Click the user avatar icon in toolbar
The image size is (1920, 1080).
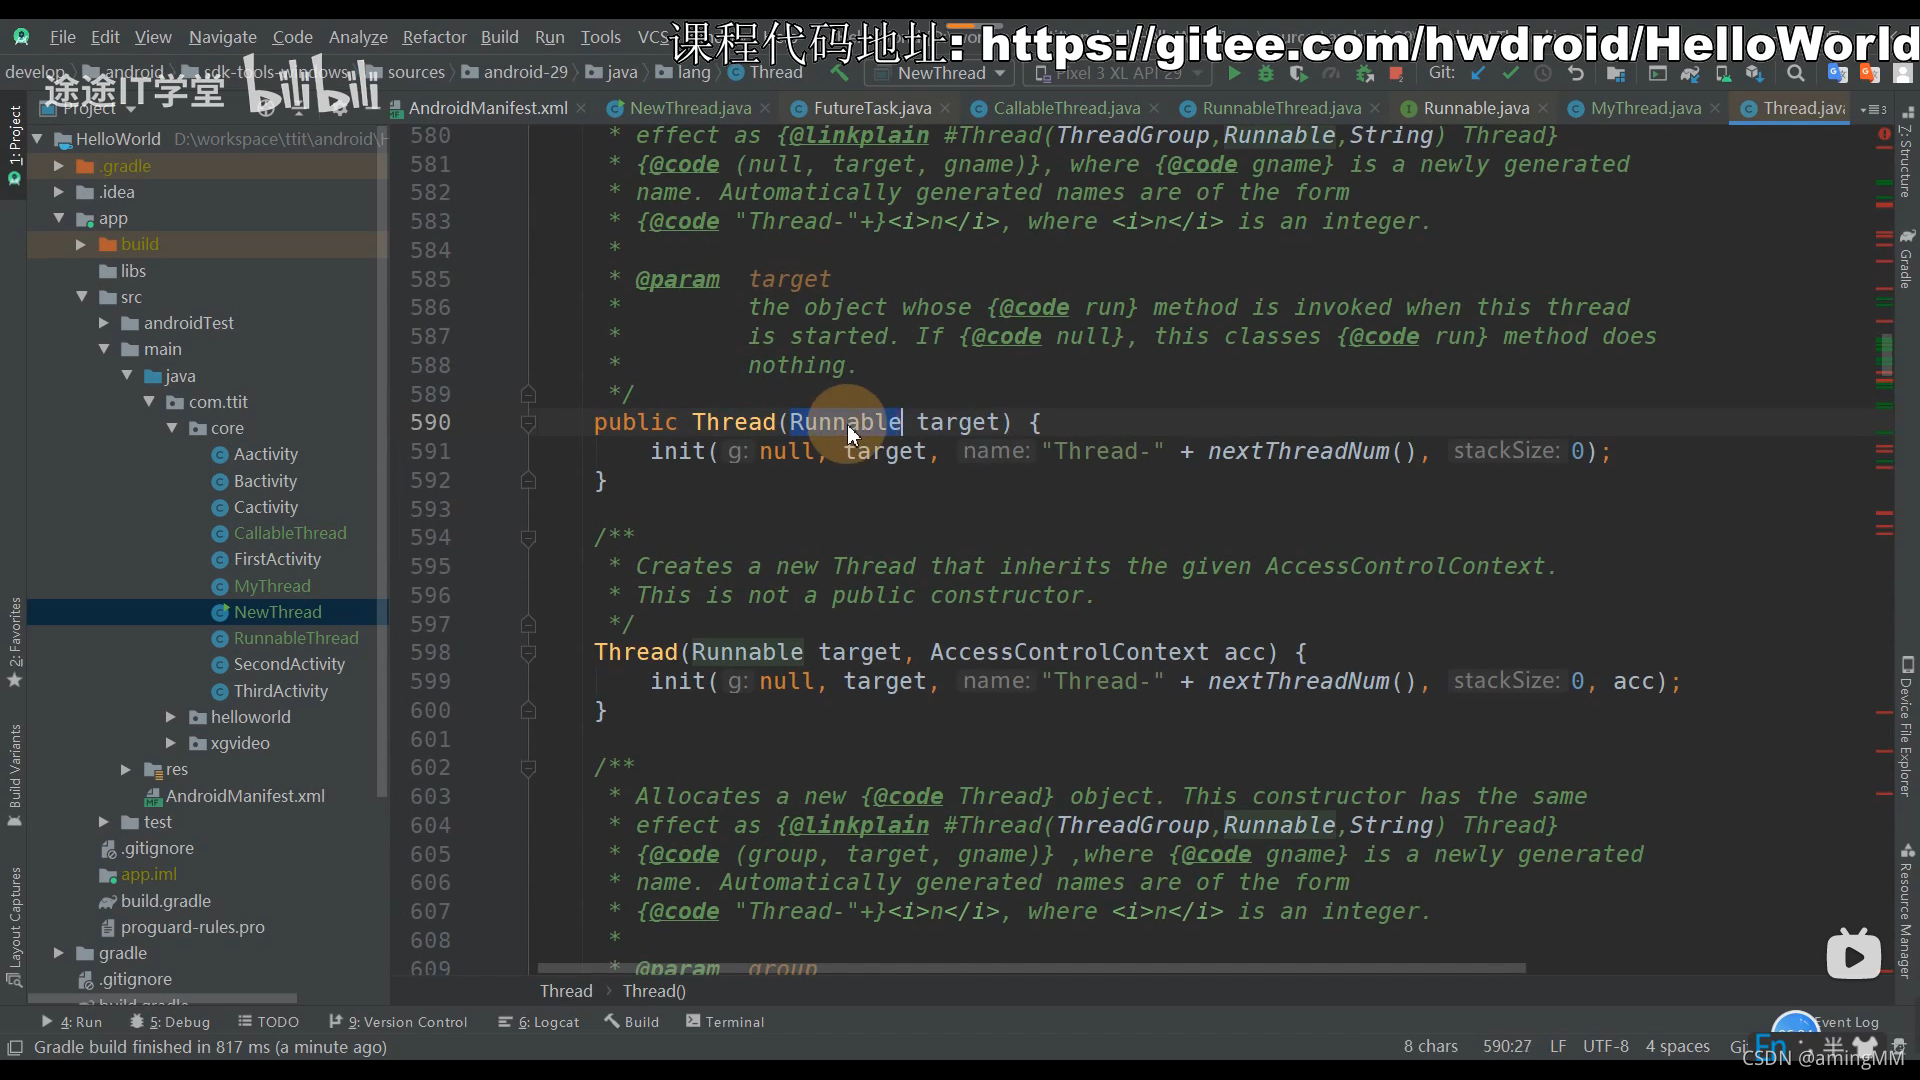coord(1902,73)
